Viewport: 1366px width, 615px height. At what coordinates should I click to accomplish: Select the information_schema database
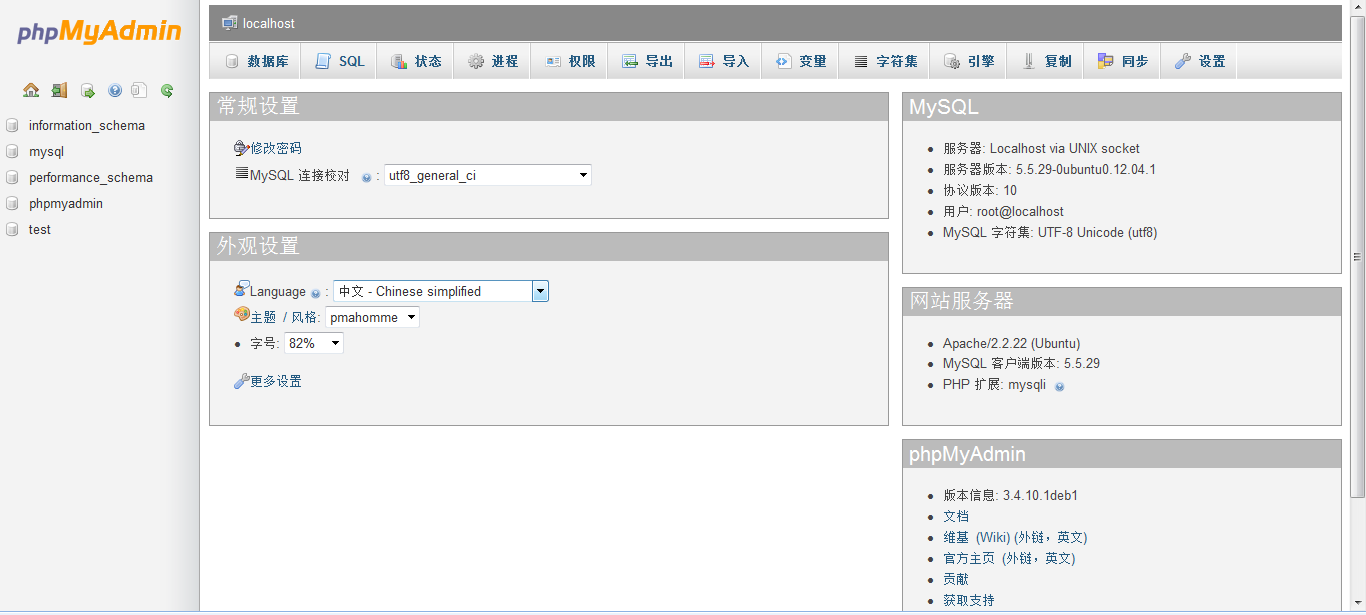coord(87,126)
